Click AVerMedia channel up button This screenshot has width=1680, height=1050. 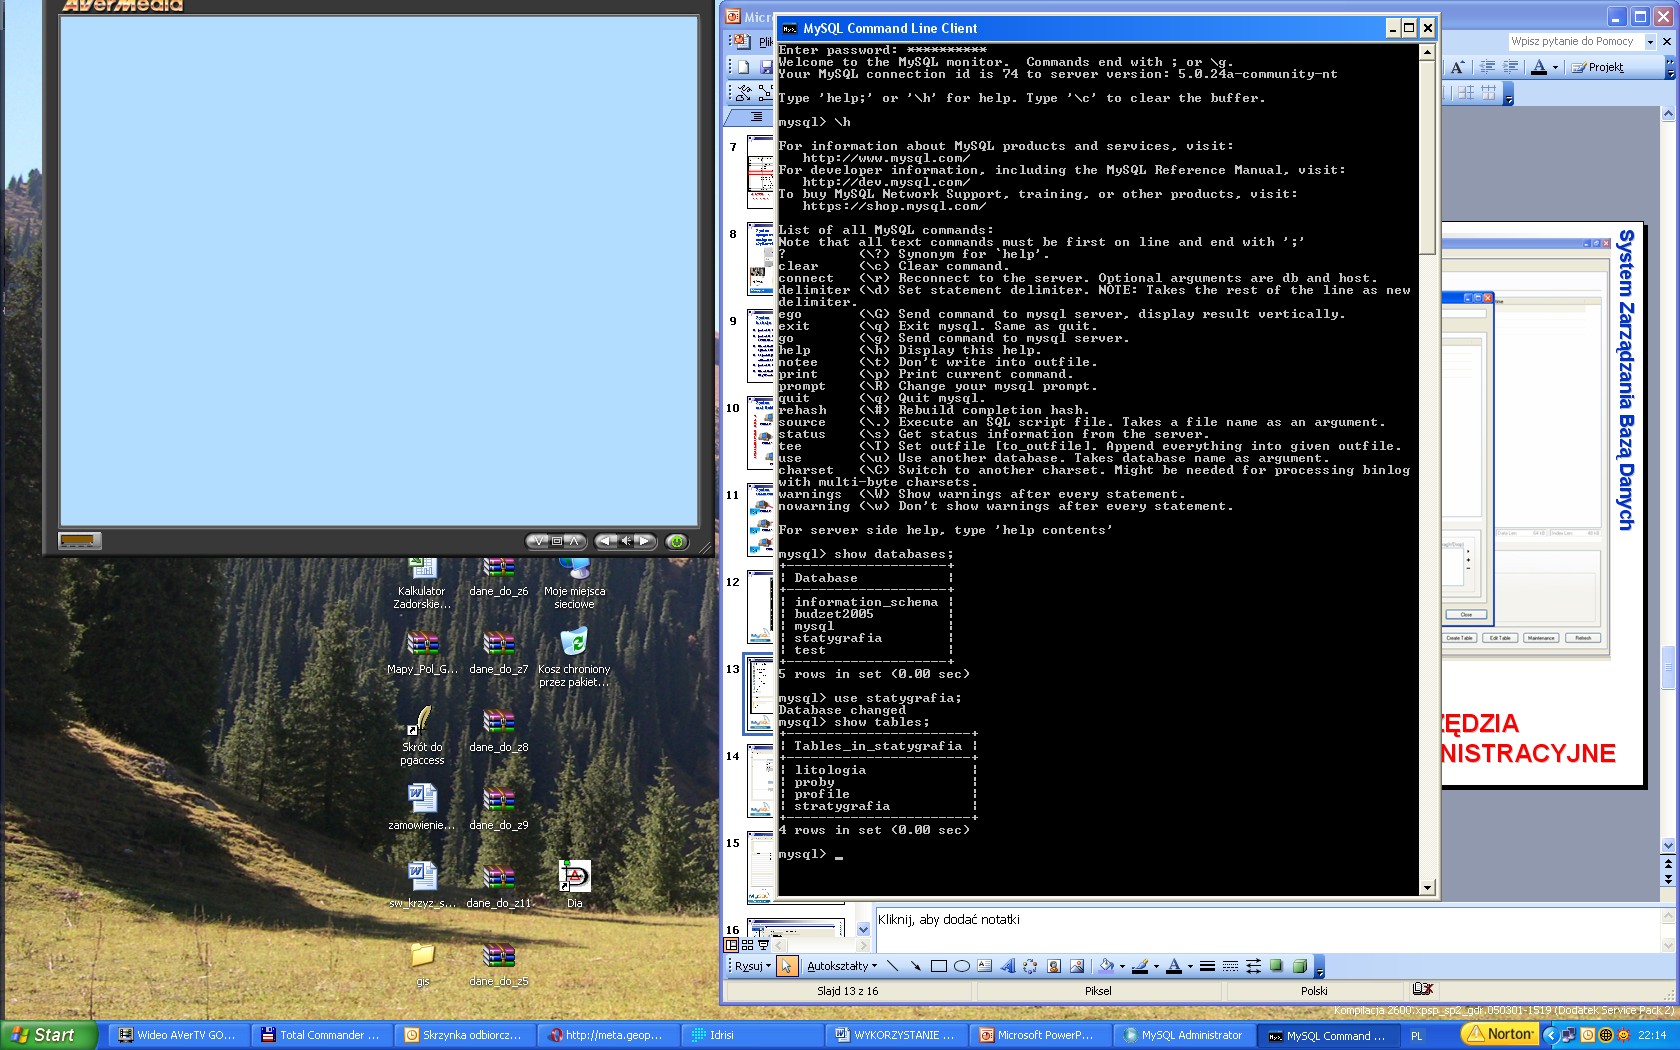[575, 541]
